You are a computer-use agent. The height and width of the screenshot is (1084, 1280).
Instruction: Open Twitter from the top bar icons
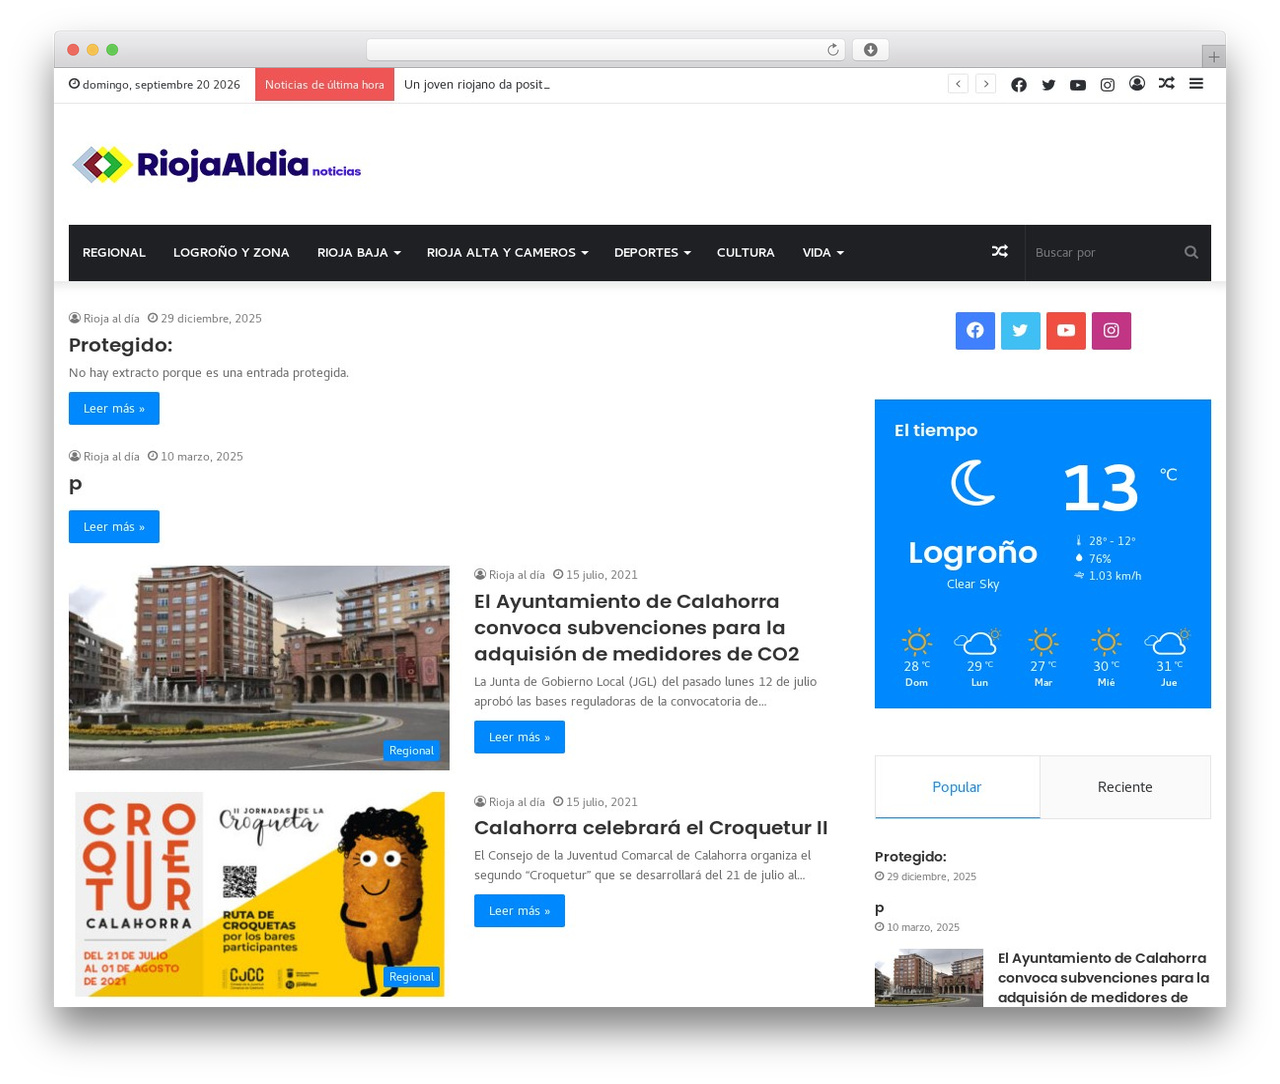[x=1048, y=85]
